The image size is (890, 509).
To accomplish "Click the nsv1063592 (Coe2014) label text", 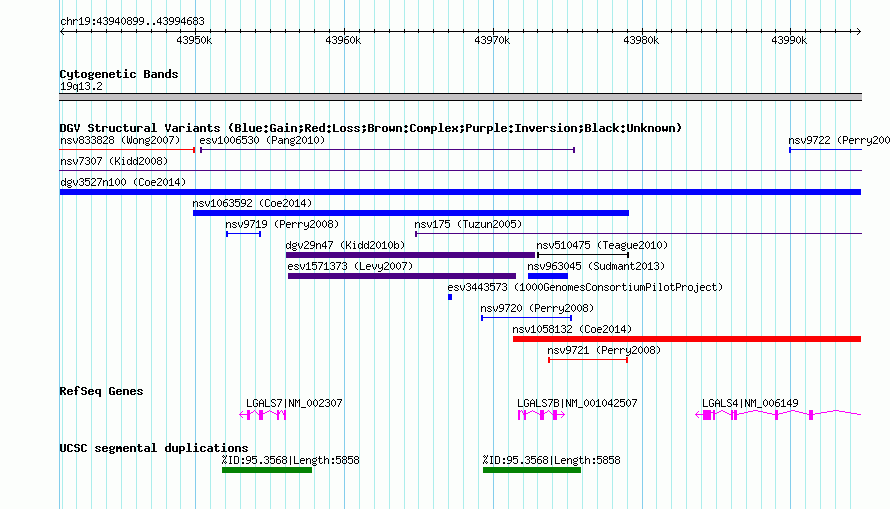I will tap(252, 203).
